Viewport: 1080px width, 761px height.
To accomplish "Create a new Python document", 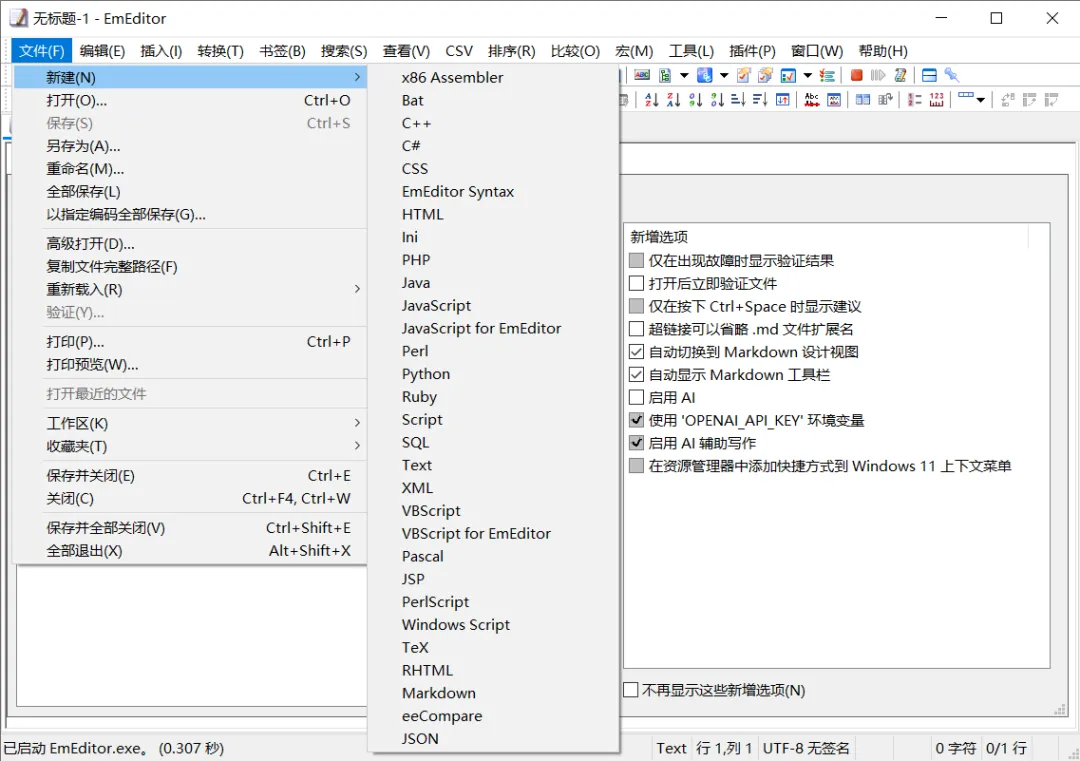I will coord(493,374).
